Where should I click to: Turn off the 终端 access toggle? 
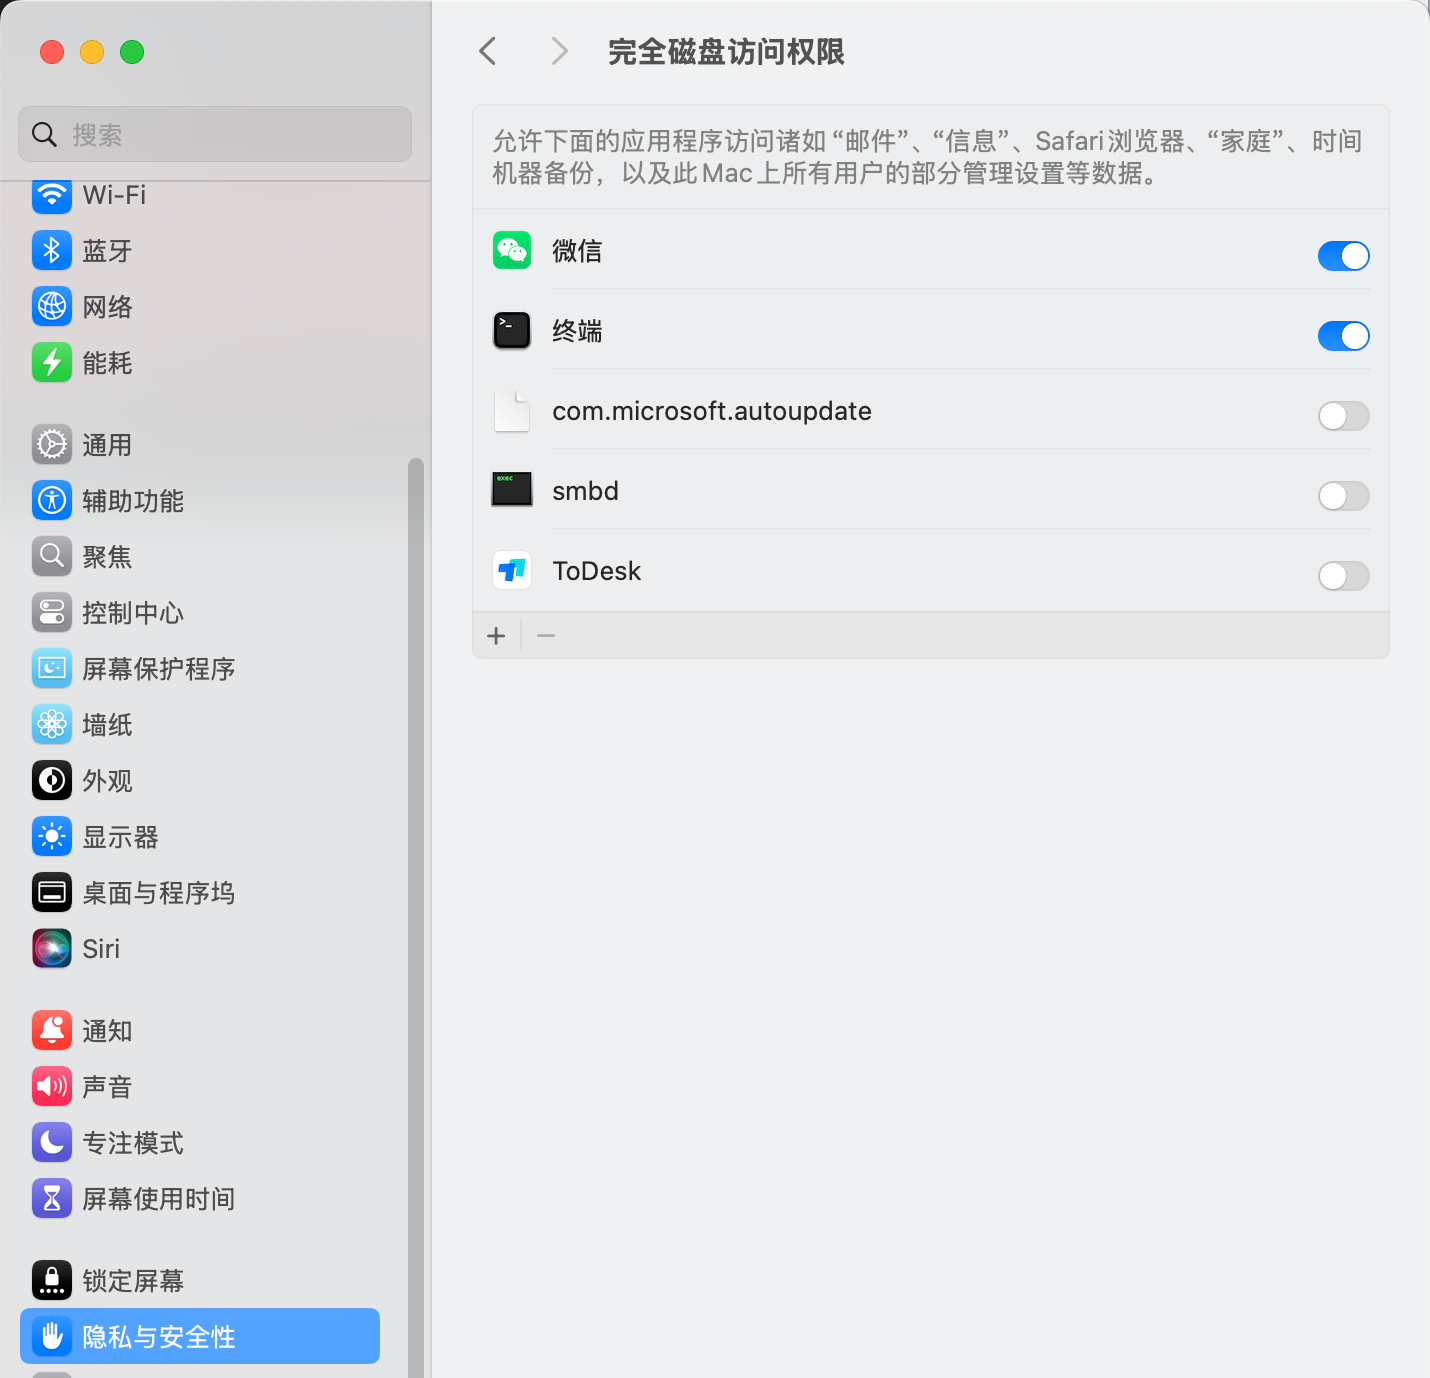1342,336
